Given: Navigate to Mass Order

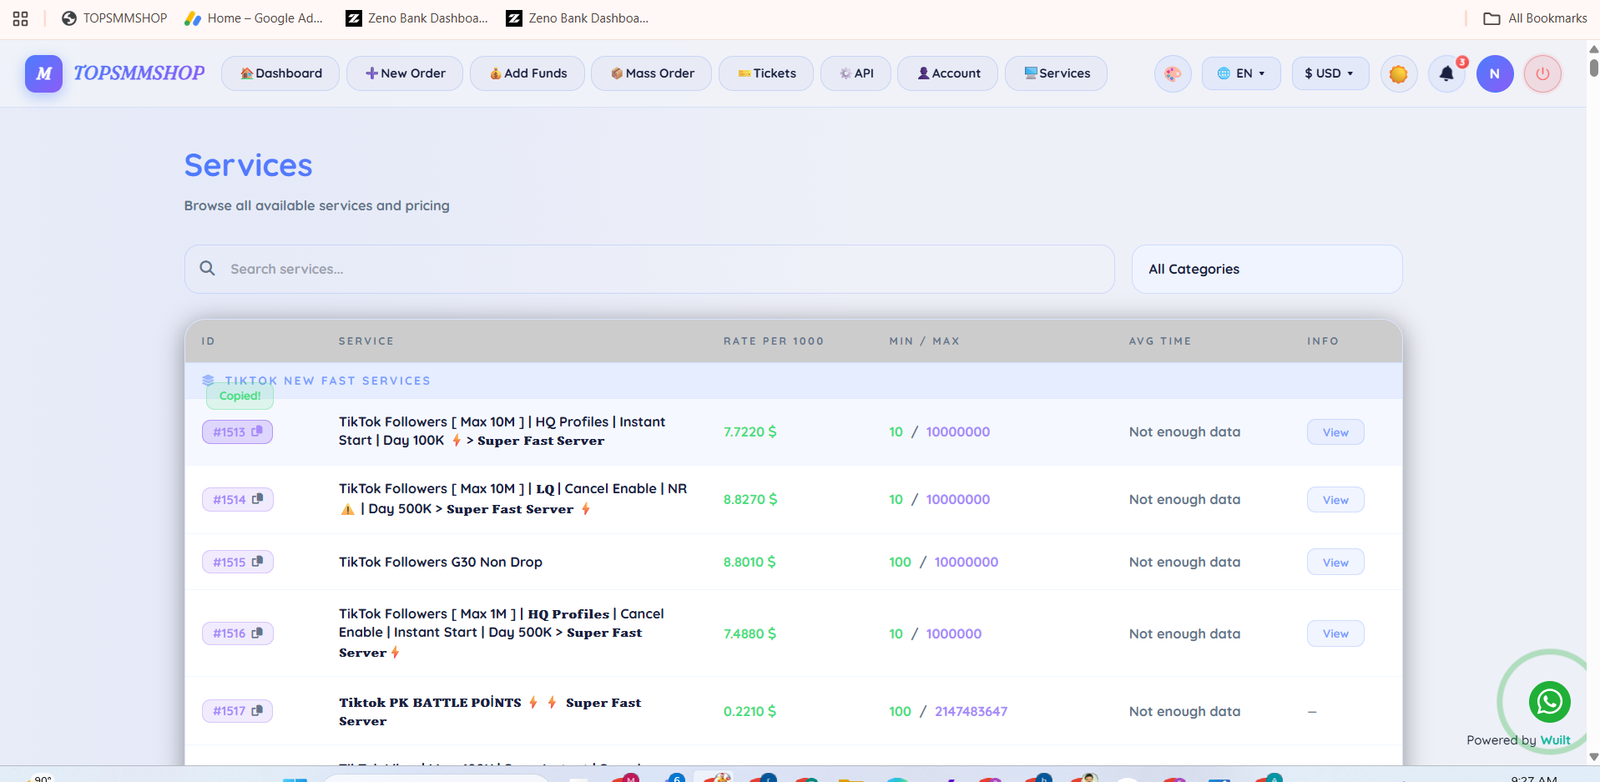Looking at the screenshot, I should tap(652, 73).
